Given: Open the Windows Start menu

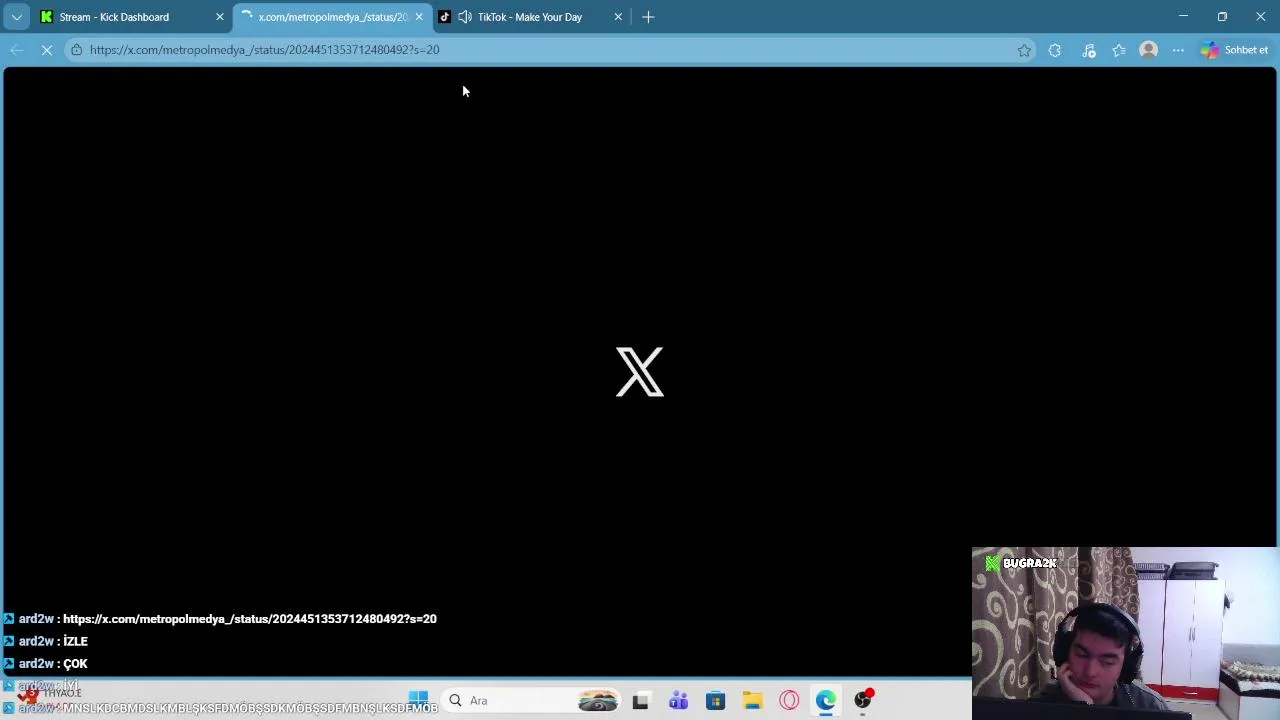Looking at the screenshot, I should (x=418, y=700).
